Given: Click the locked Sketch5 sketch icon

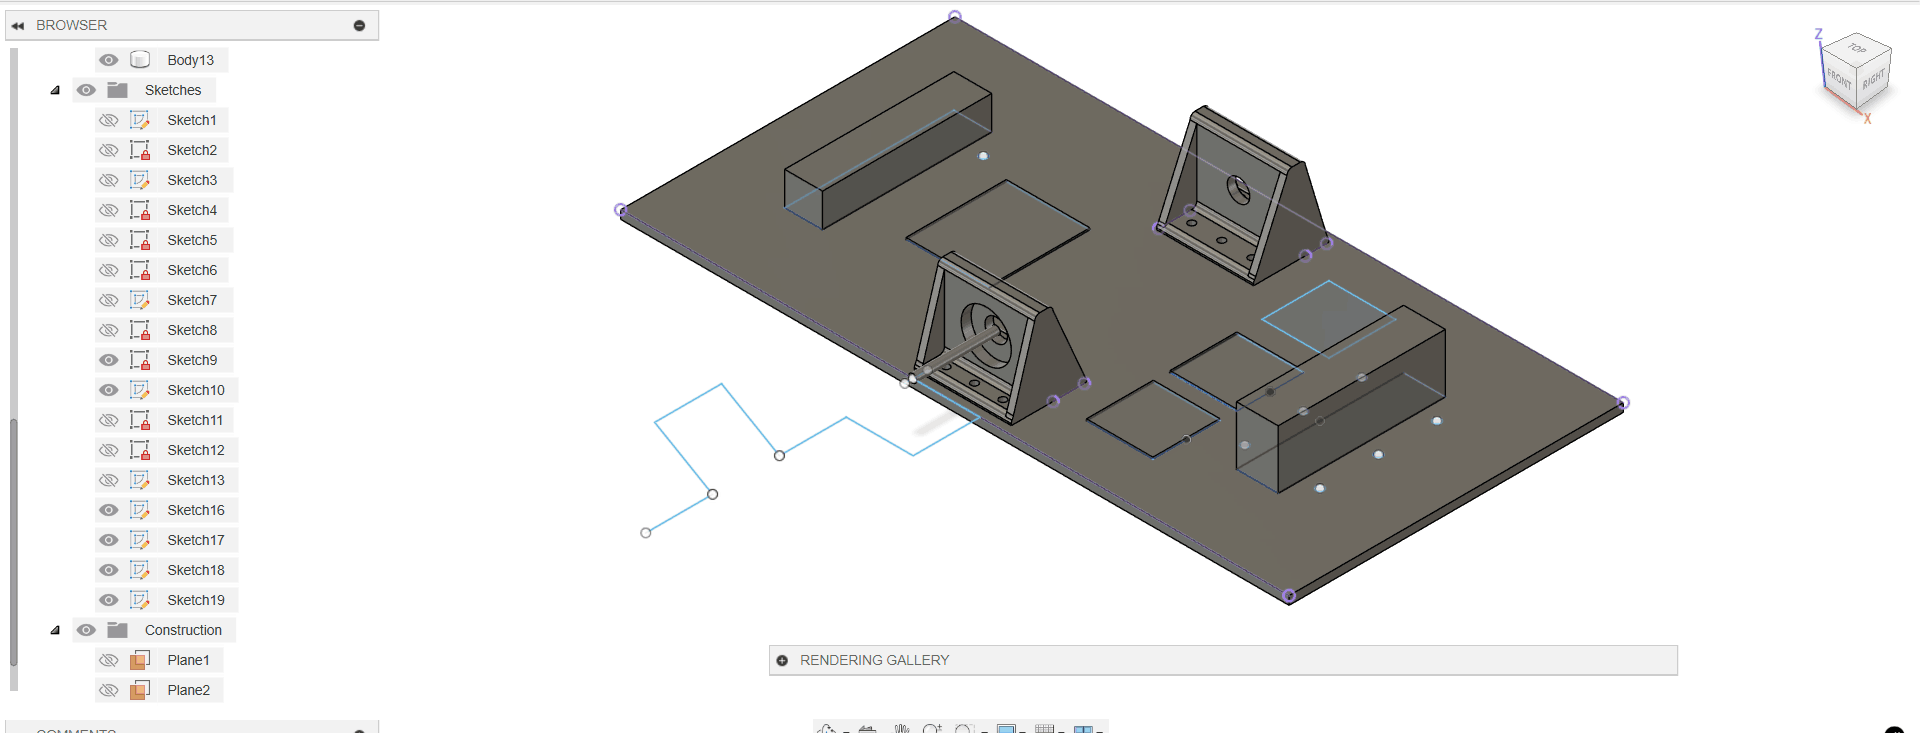Looking at the screenshot, I should click(x=140, y=240).
